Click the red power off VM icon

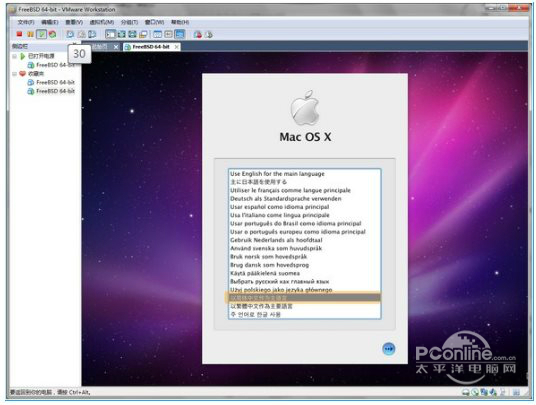pyautogui.click(x=19, y=34)
